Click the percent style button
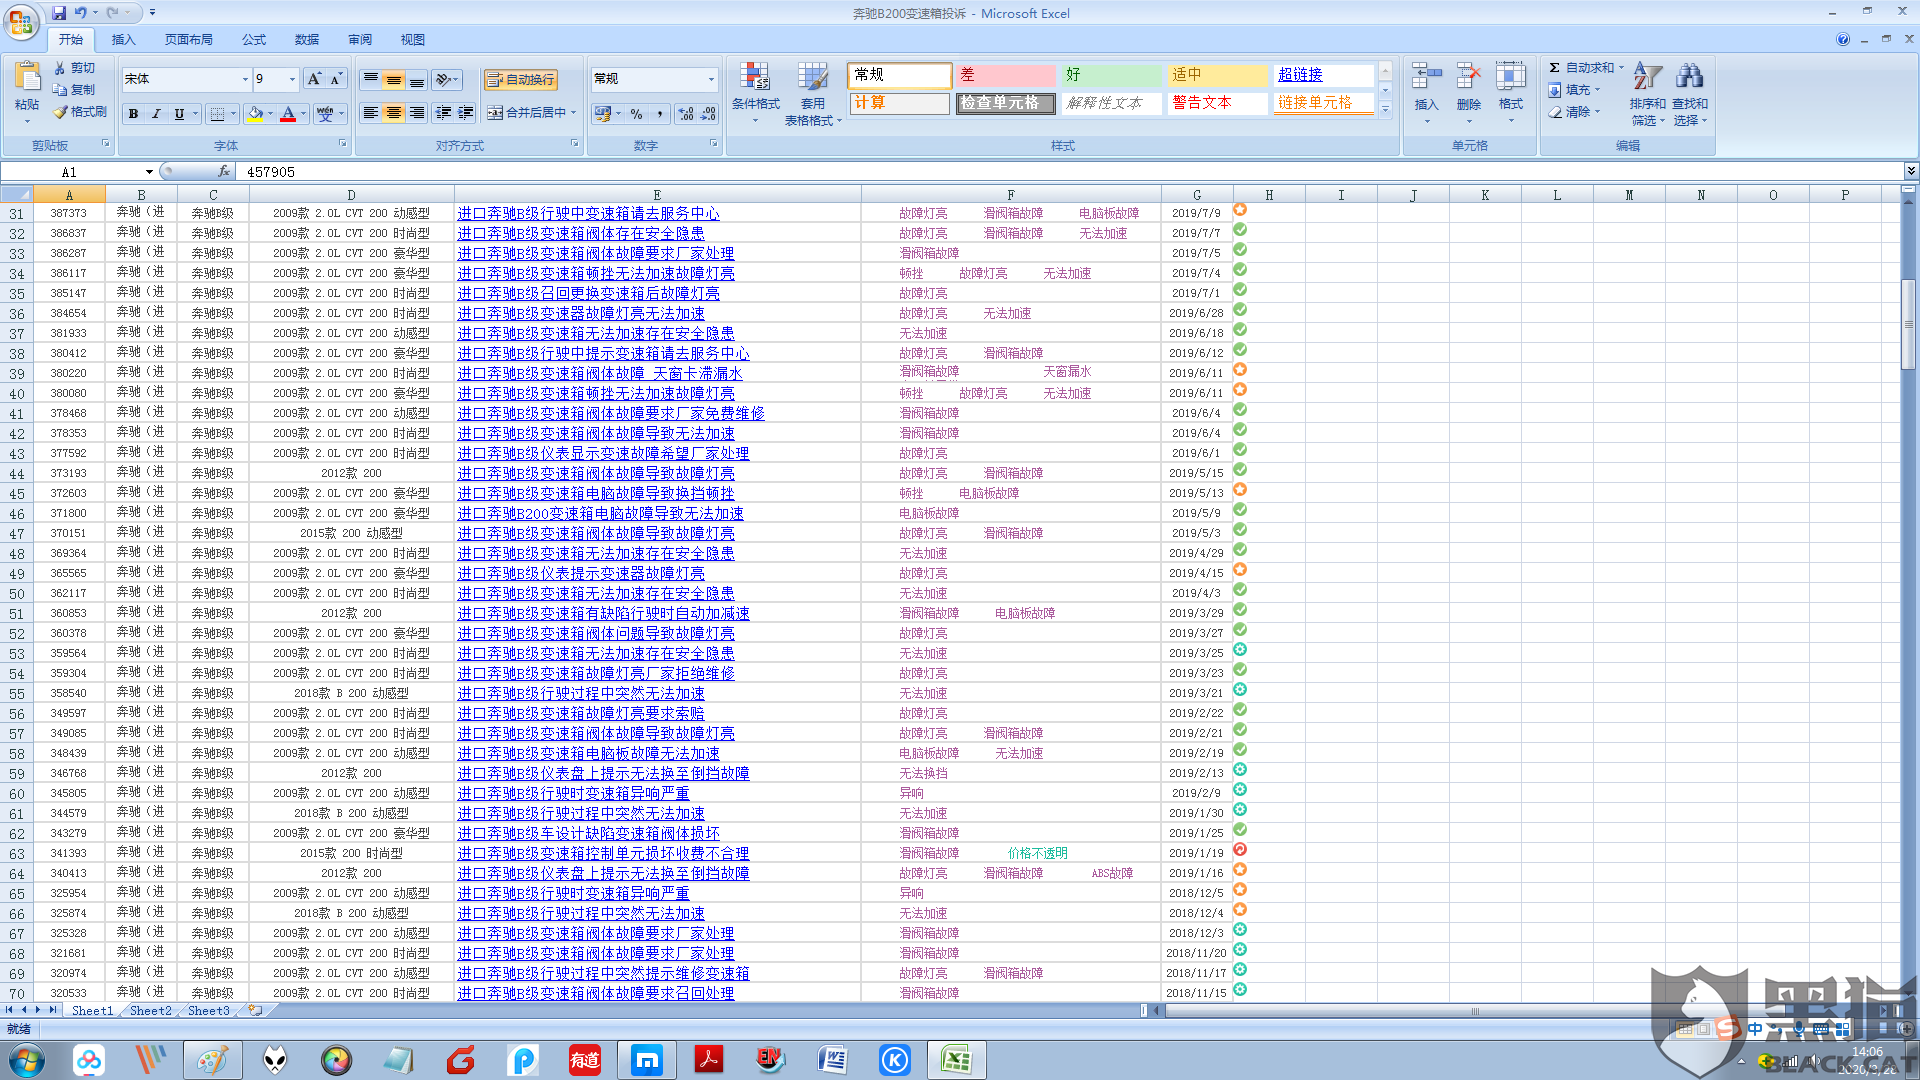 [637, 114]
